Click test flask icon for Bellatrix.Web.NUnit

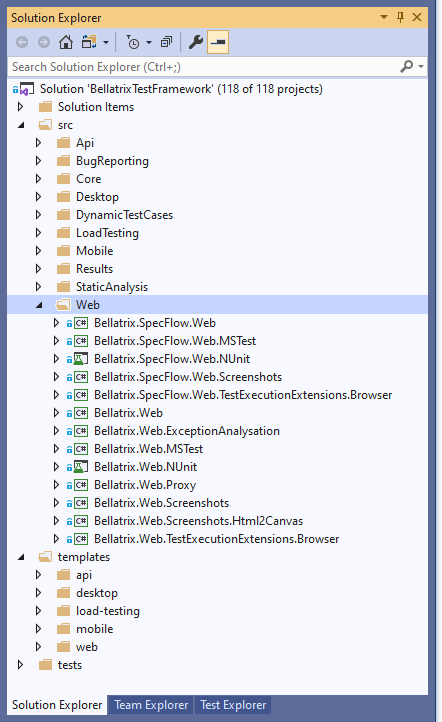click(81, 467)
